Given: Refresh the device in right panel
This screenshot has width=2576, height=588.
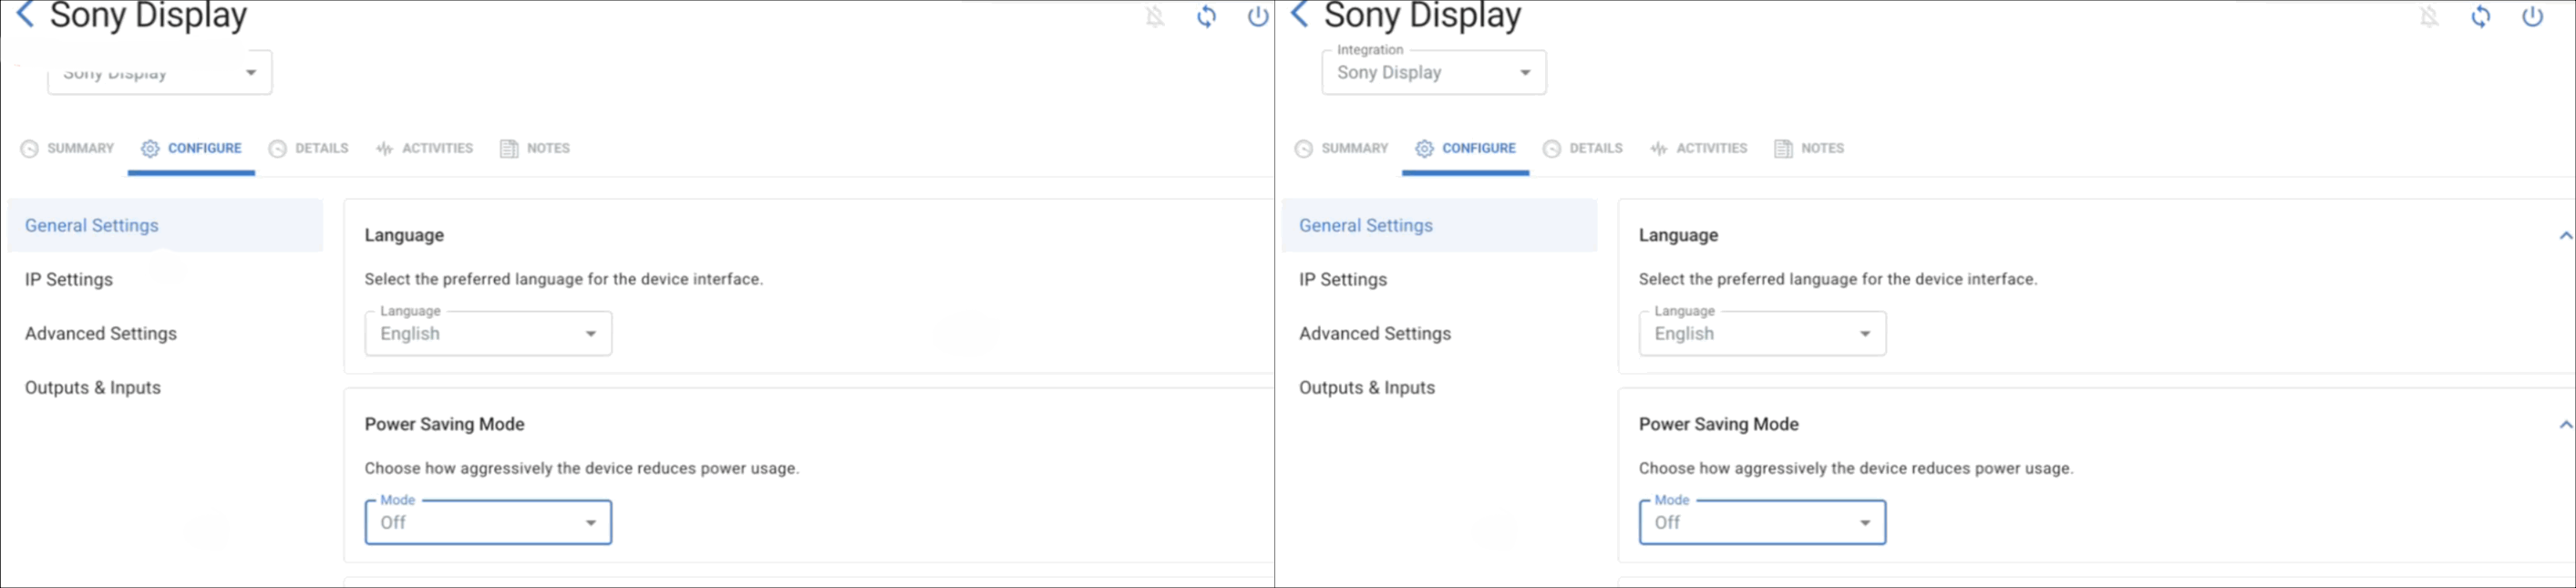Looking at the screenshot, I should [2481, 16].
